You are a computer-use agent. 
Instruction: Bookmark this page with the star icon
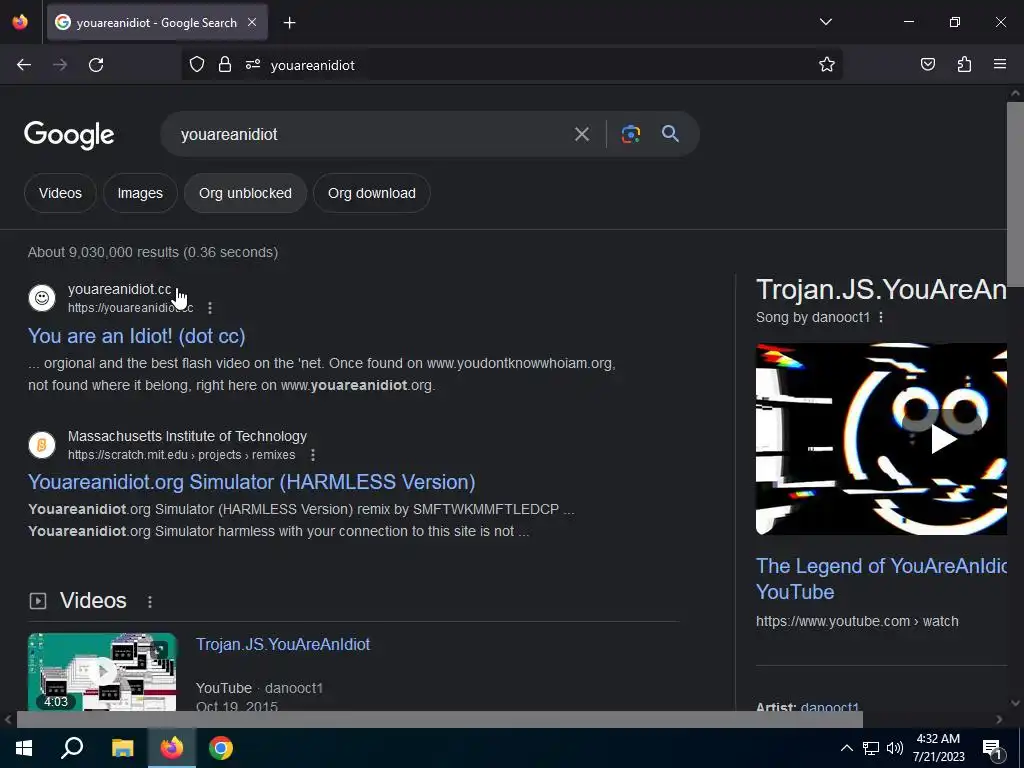click(827, 65)
